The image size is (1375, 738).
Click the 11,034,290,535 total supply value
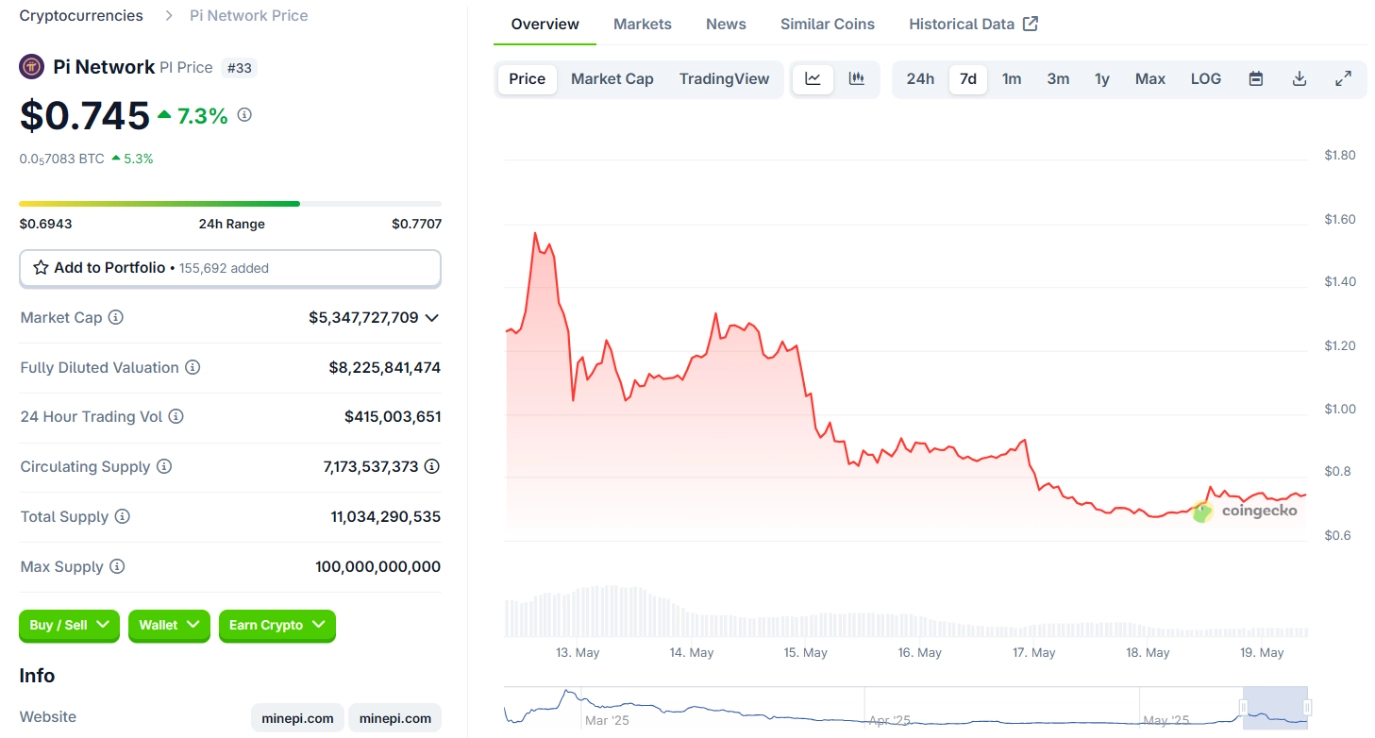pos(386,516)
